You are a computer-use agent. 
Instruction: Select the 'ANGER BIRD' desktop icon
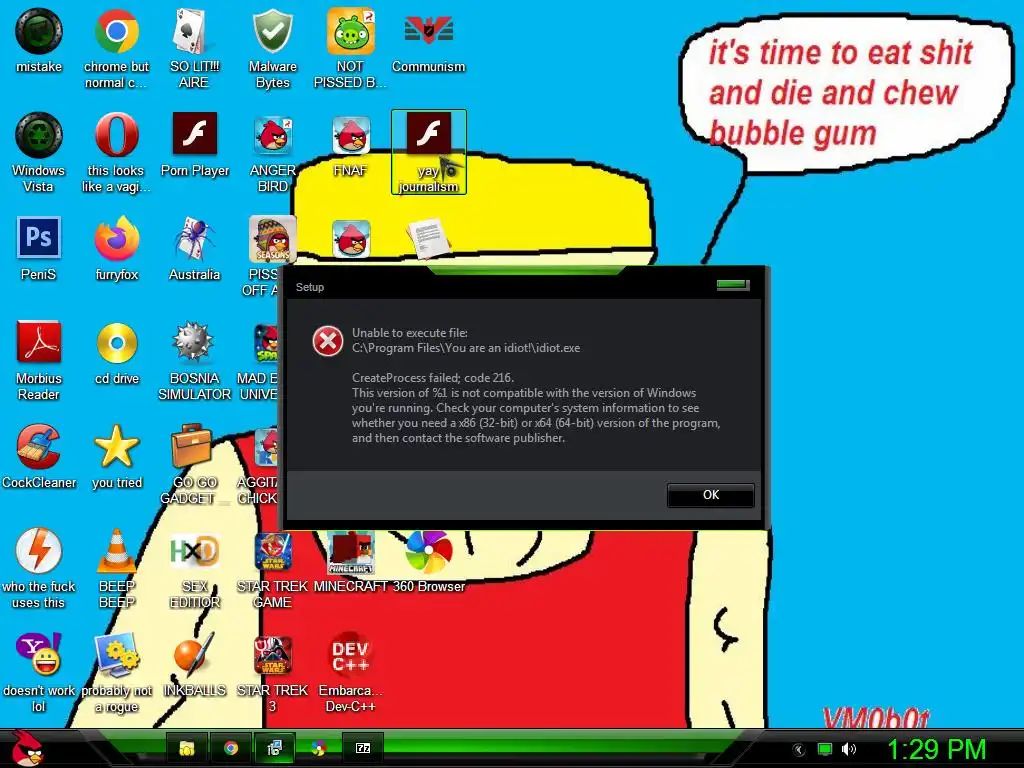[272, 153]
